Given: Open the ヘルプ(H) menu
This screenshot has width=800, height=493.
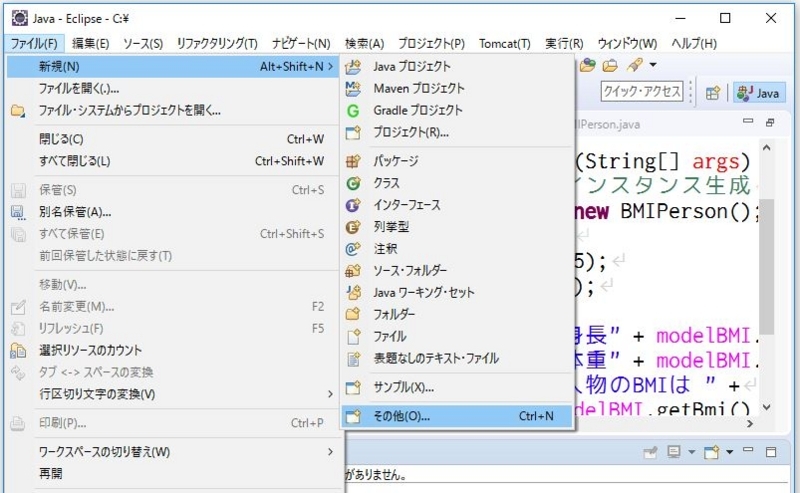Looking at the screenshot, I should click(x=694, y=43).
